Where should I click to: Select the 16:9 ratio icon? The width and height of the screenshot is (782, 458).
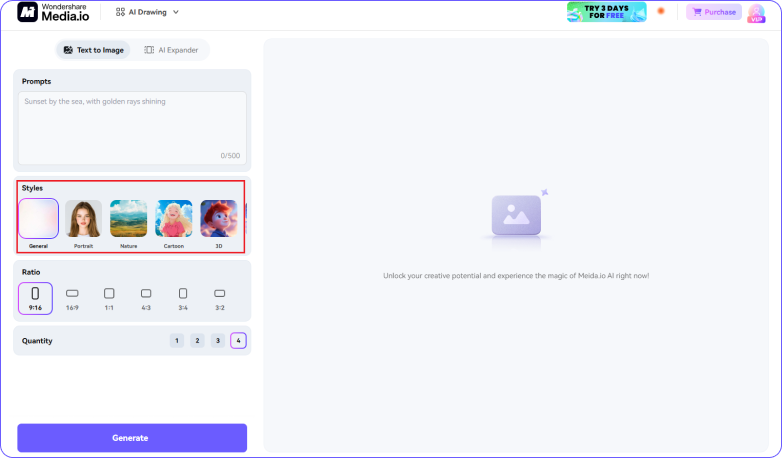point(72,294)
